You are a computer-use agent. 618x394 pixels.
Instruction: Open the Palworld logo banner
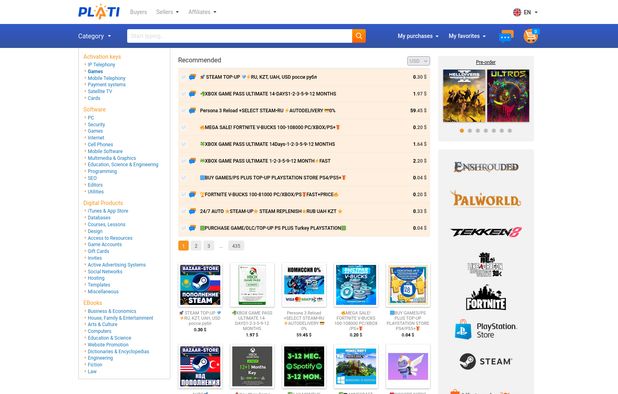click(486, 199)
